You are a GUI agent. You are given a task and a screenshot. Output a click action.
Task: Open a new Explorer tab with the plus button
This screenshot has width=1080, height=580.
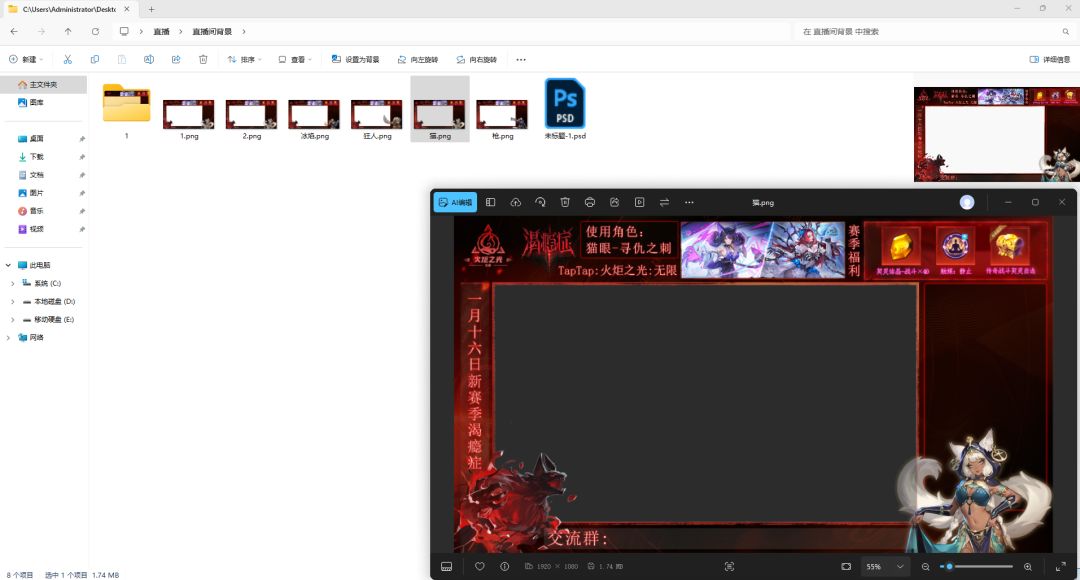click(152, 9)
